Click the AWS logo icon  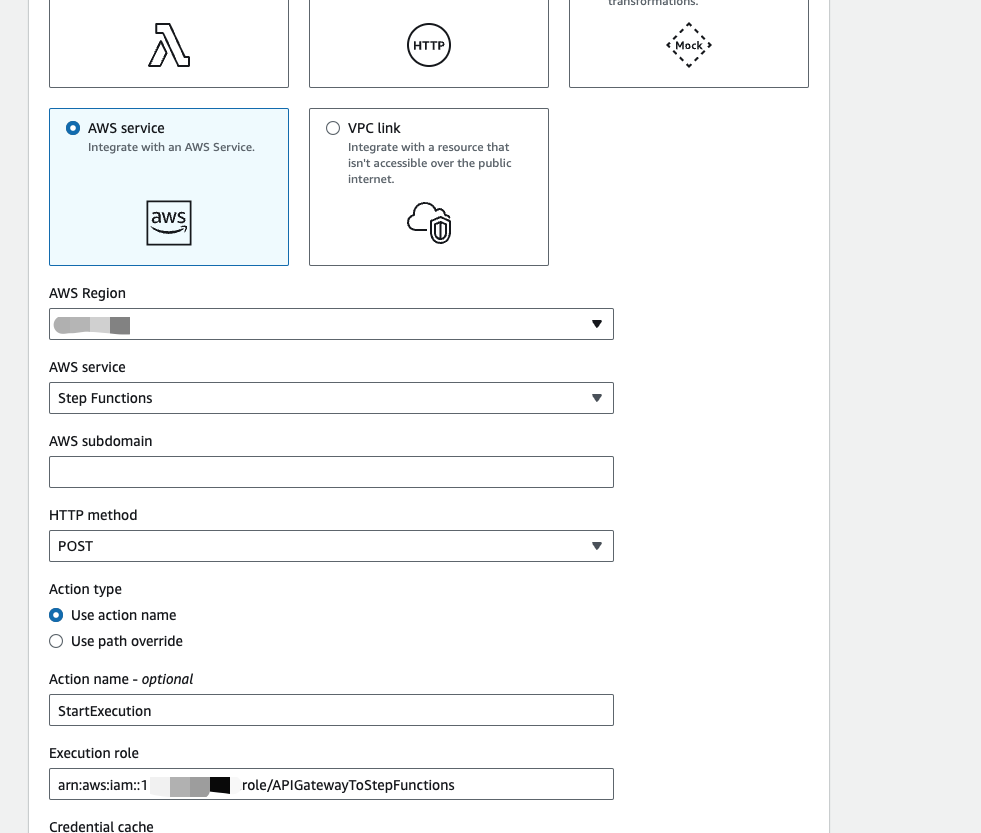coord(169,223)
